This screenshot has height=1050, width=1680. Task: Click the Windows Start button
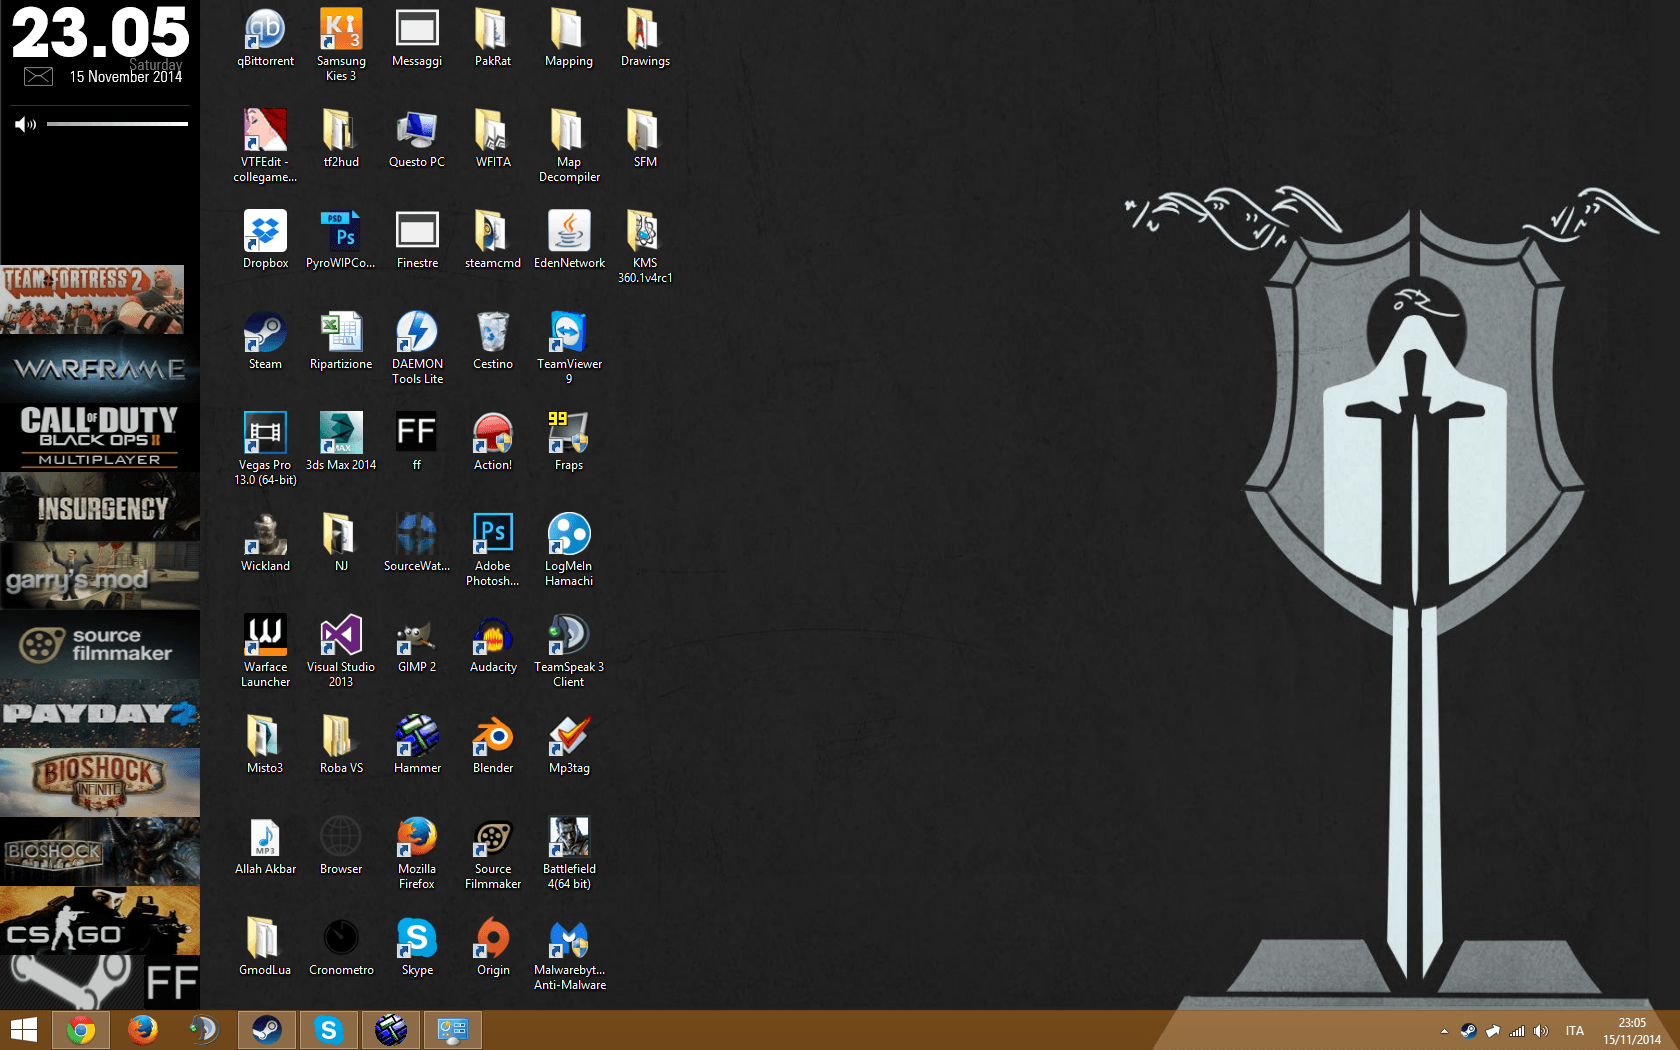[x=24, y=1030]
